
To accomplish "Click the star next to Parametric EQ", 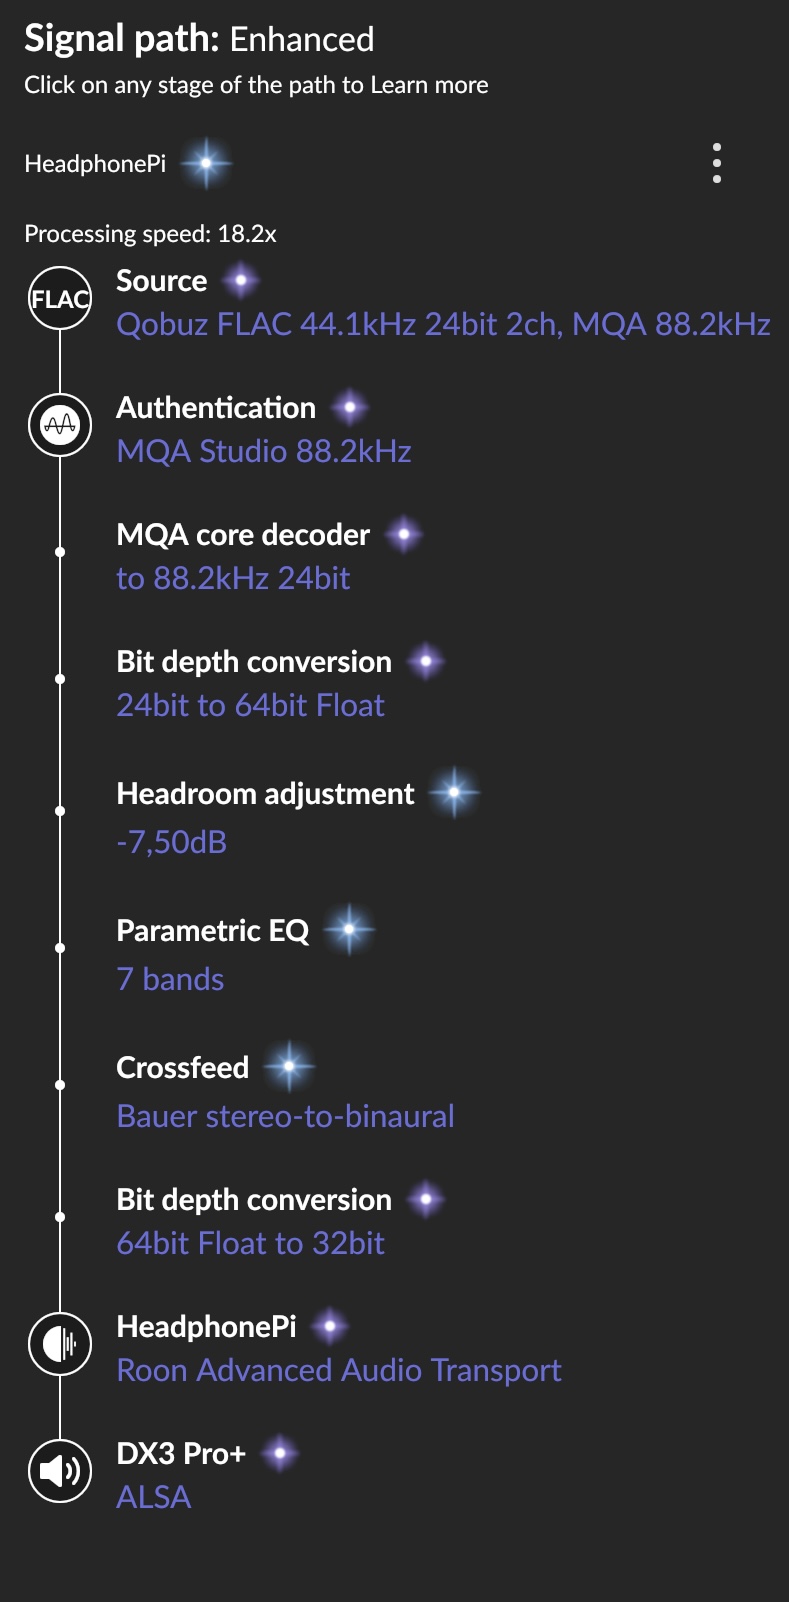I will [x=349, y=930].
